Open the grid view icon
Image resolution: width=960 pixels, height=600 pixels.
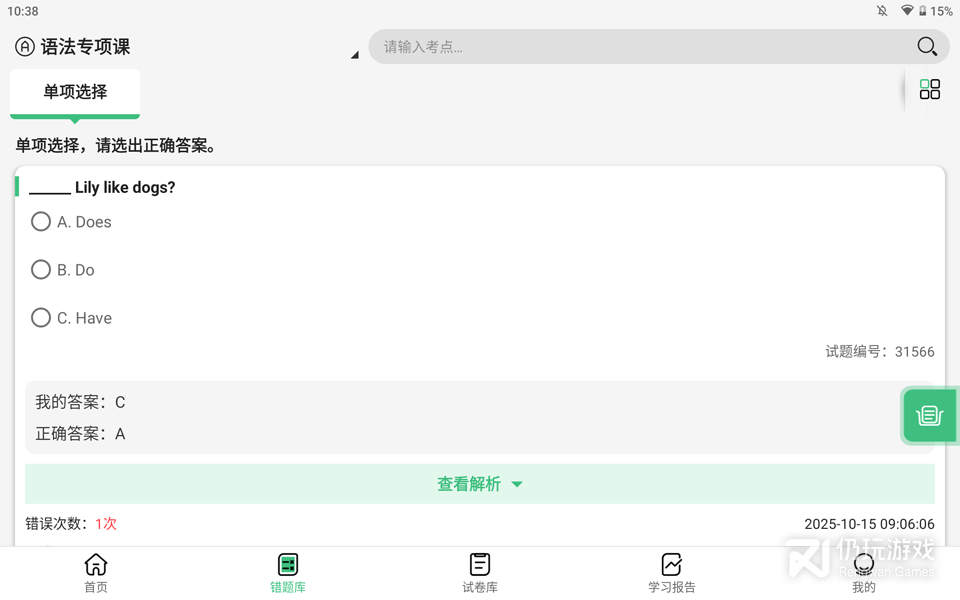(930, 90)
